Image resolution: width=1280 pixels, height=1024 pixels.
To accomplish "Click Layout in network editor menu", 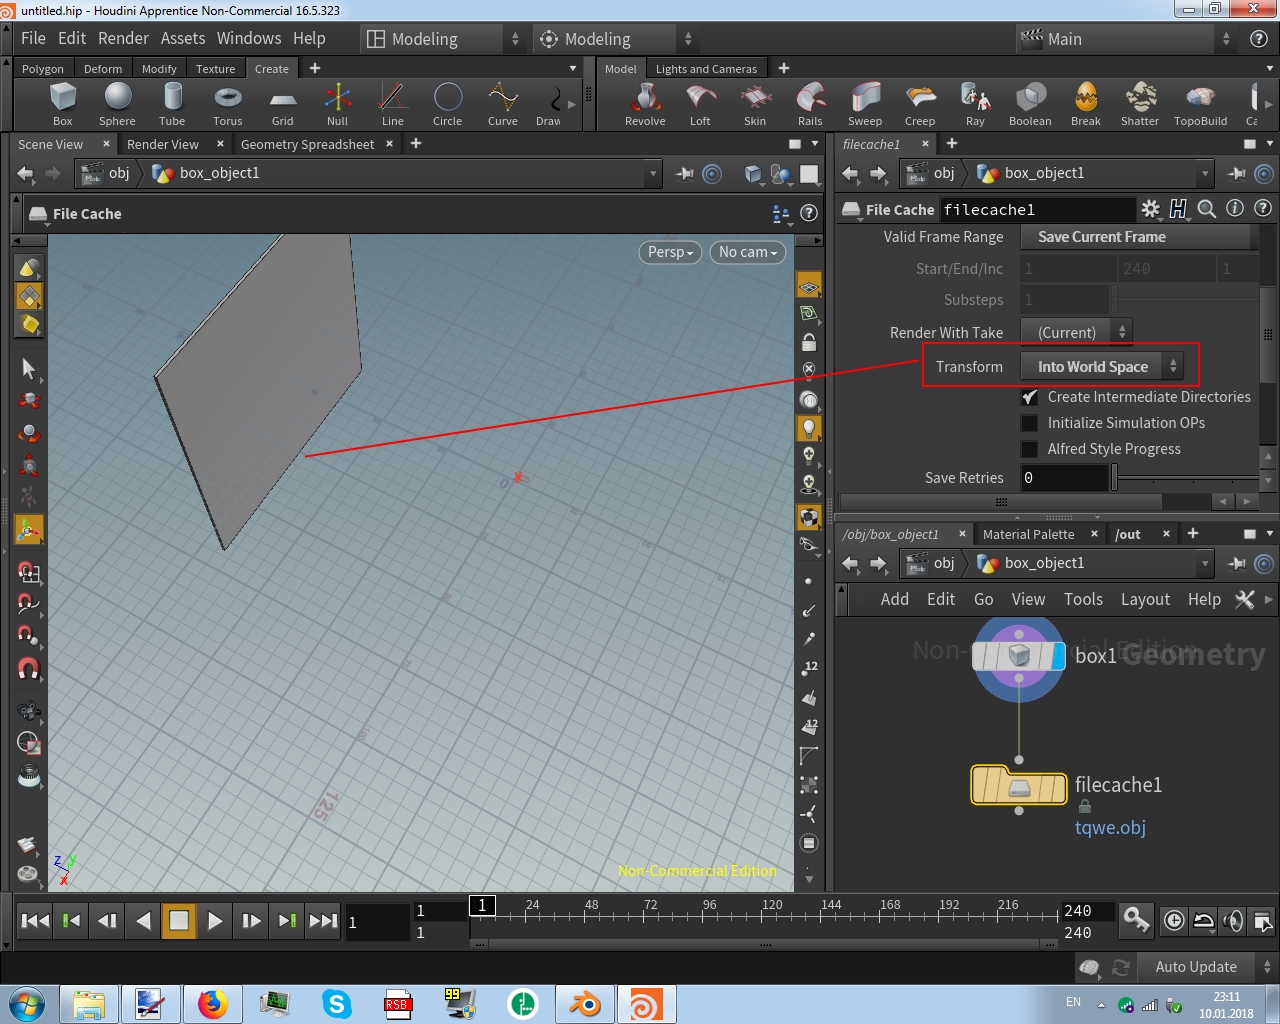I will pos(1145,599).
